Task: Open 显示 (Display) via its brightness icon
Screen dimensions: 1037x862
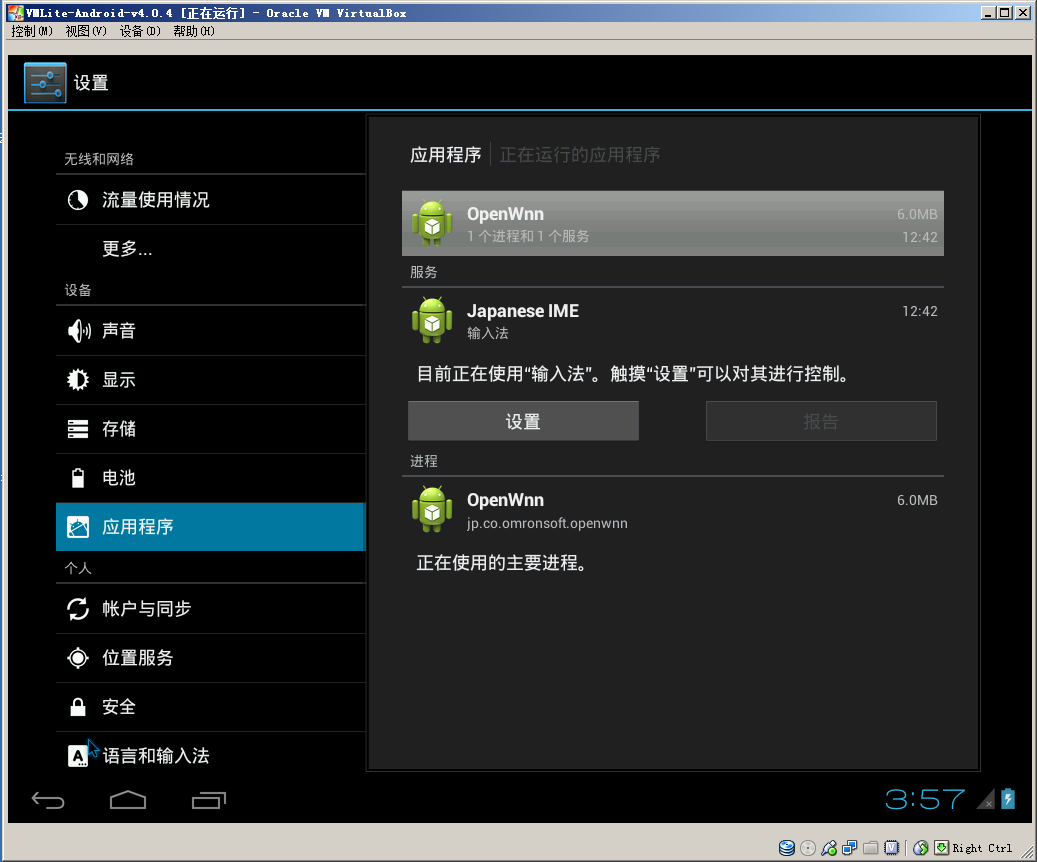Action: pos(78,380)
